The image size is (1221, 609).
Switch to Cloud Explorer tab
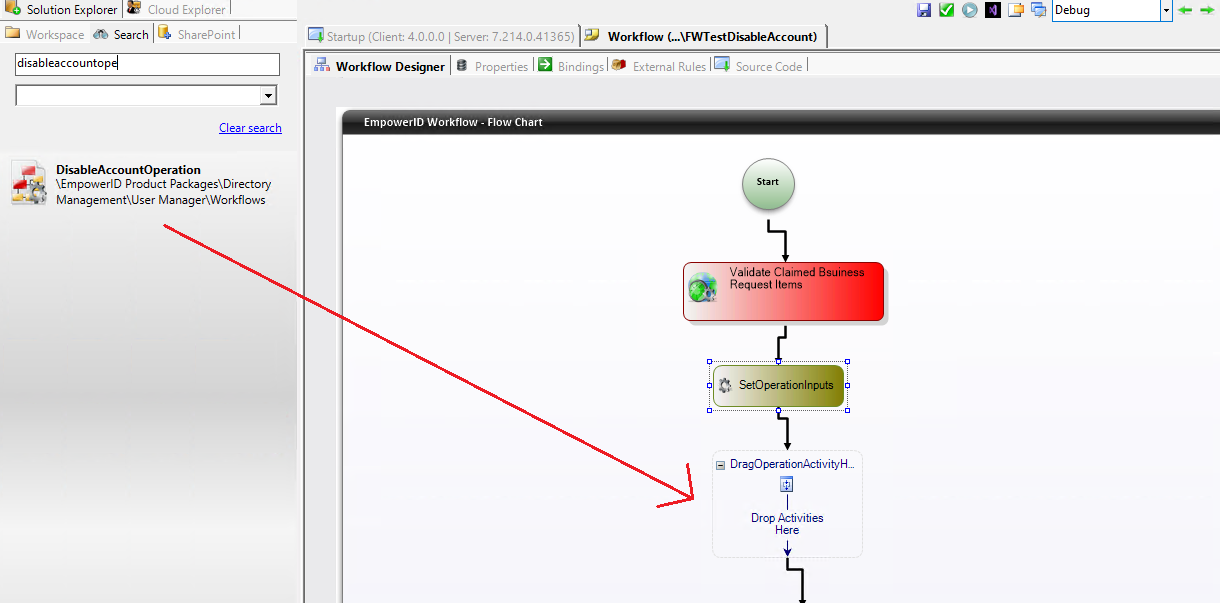point(177,9)
